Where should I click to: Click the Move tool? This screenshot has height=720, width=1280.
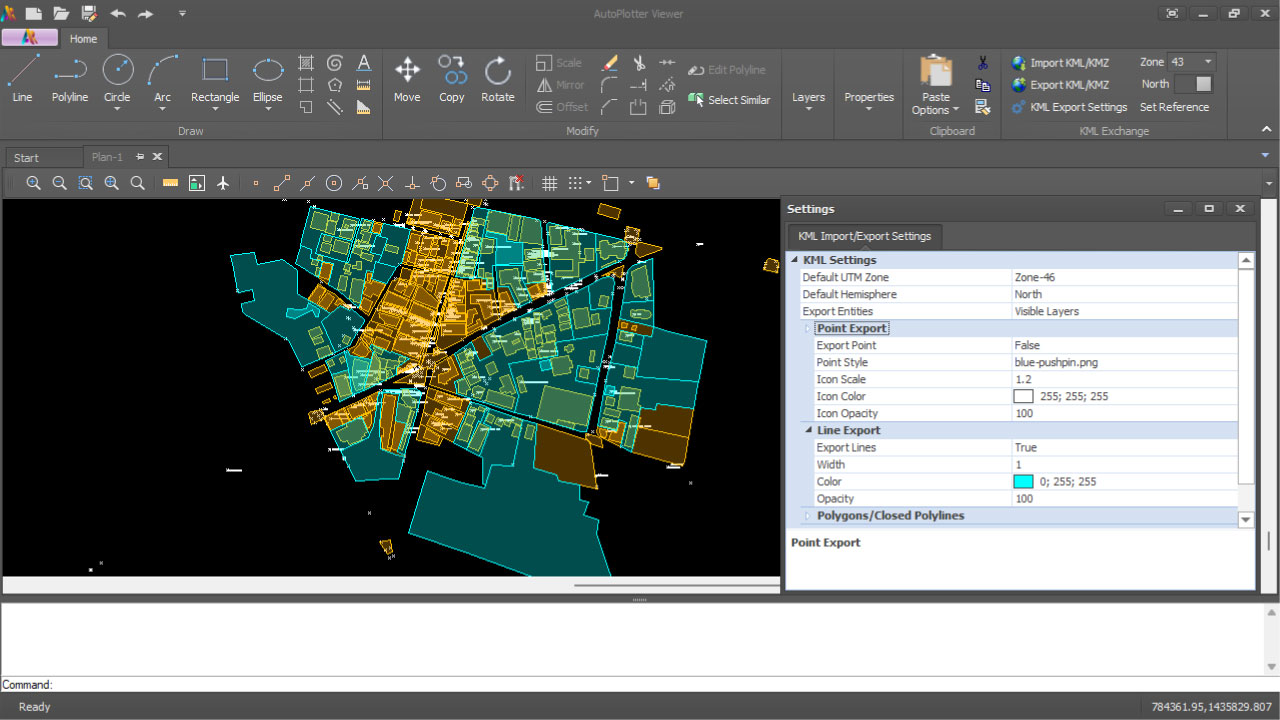coord(407,79)
